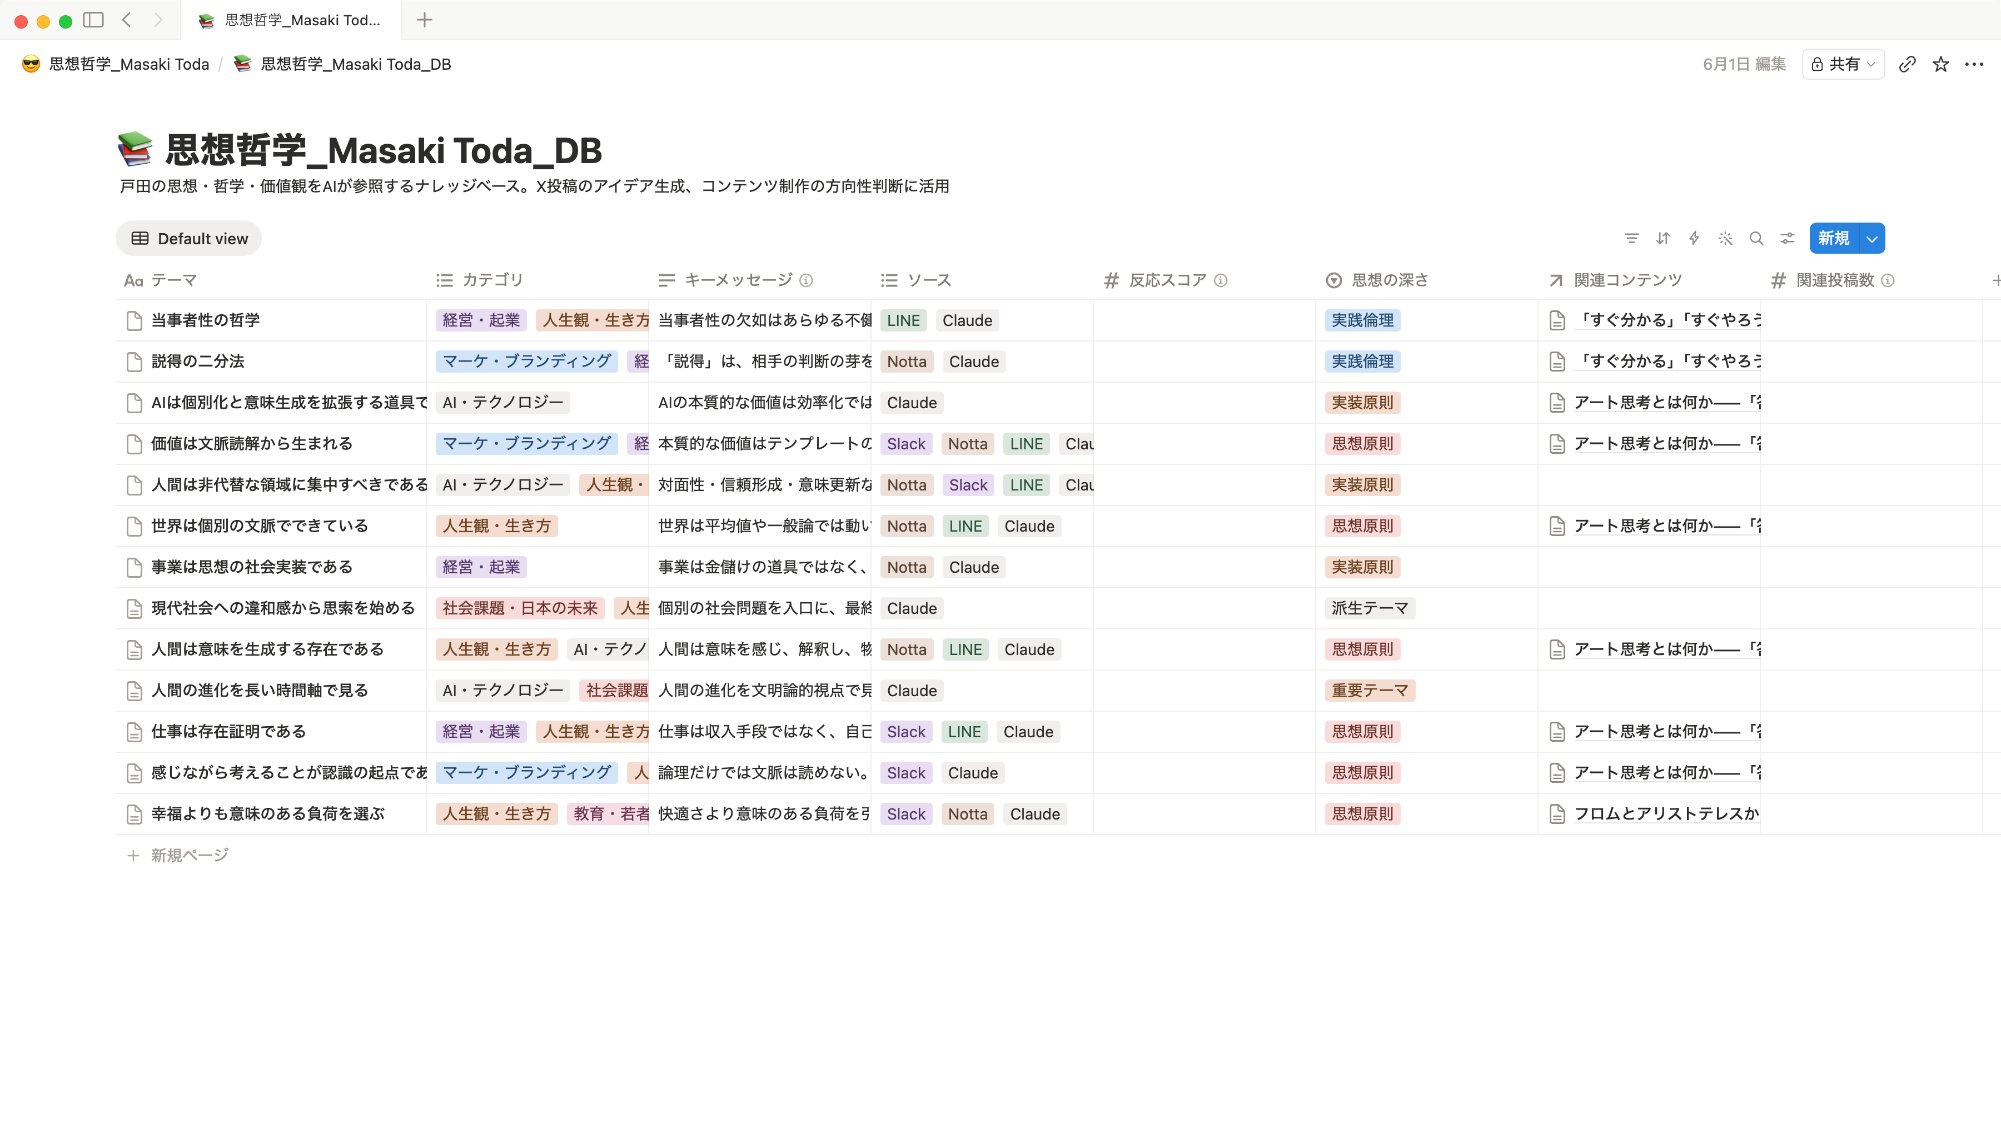Open page 幸福よりも意味のある負荷を選ぶ
The height and width of the screenshot is (1125, 2001).
[x=267, y=814]
